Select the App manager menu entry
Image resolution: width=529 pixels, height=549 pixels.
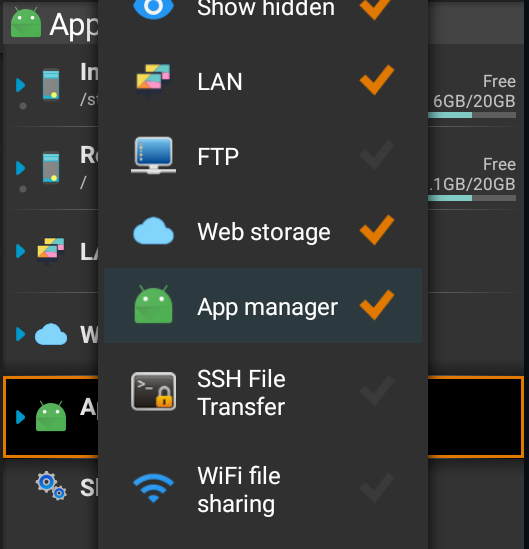click(x=263, y=305)
